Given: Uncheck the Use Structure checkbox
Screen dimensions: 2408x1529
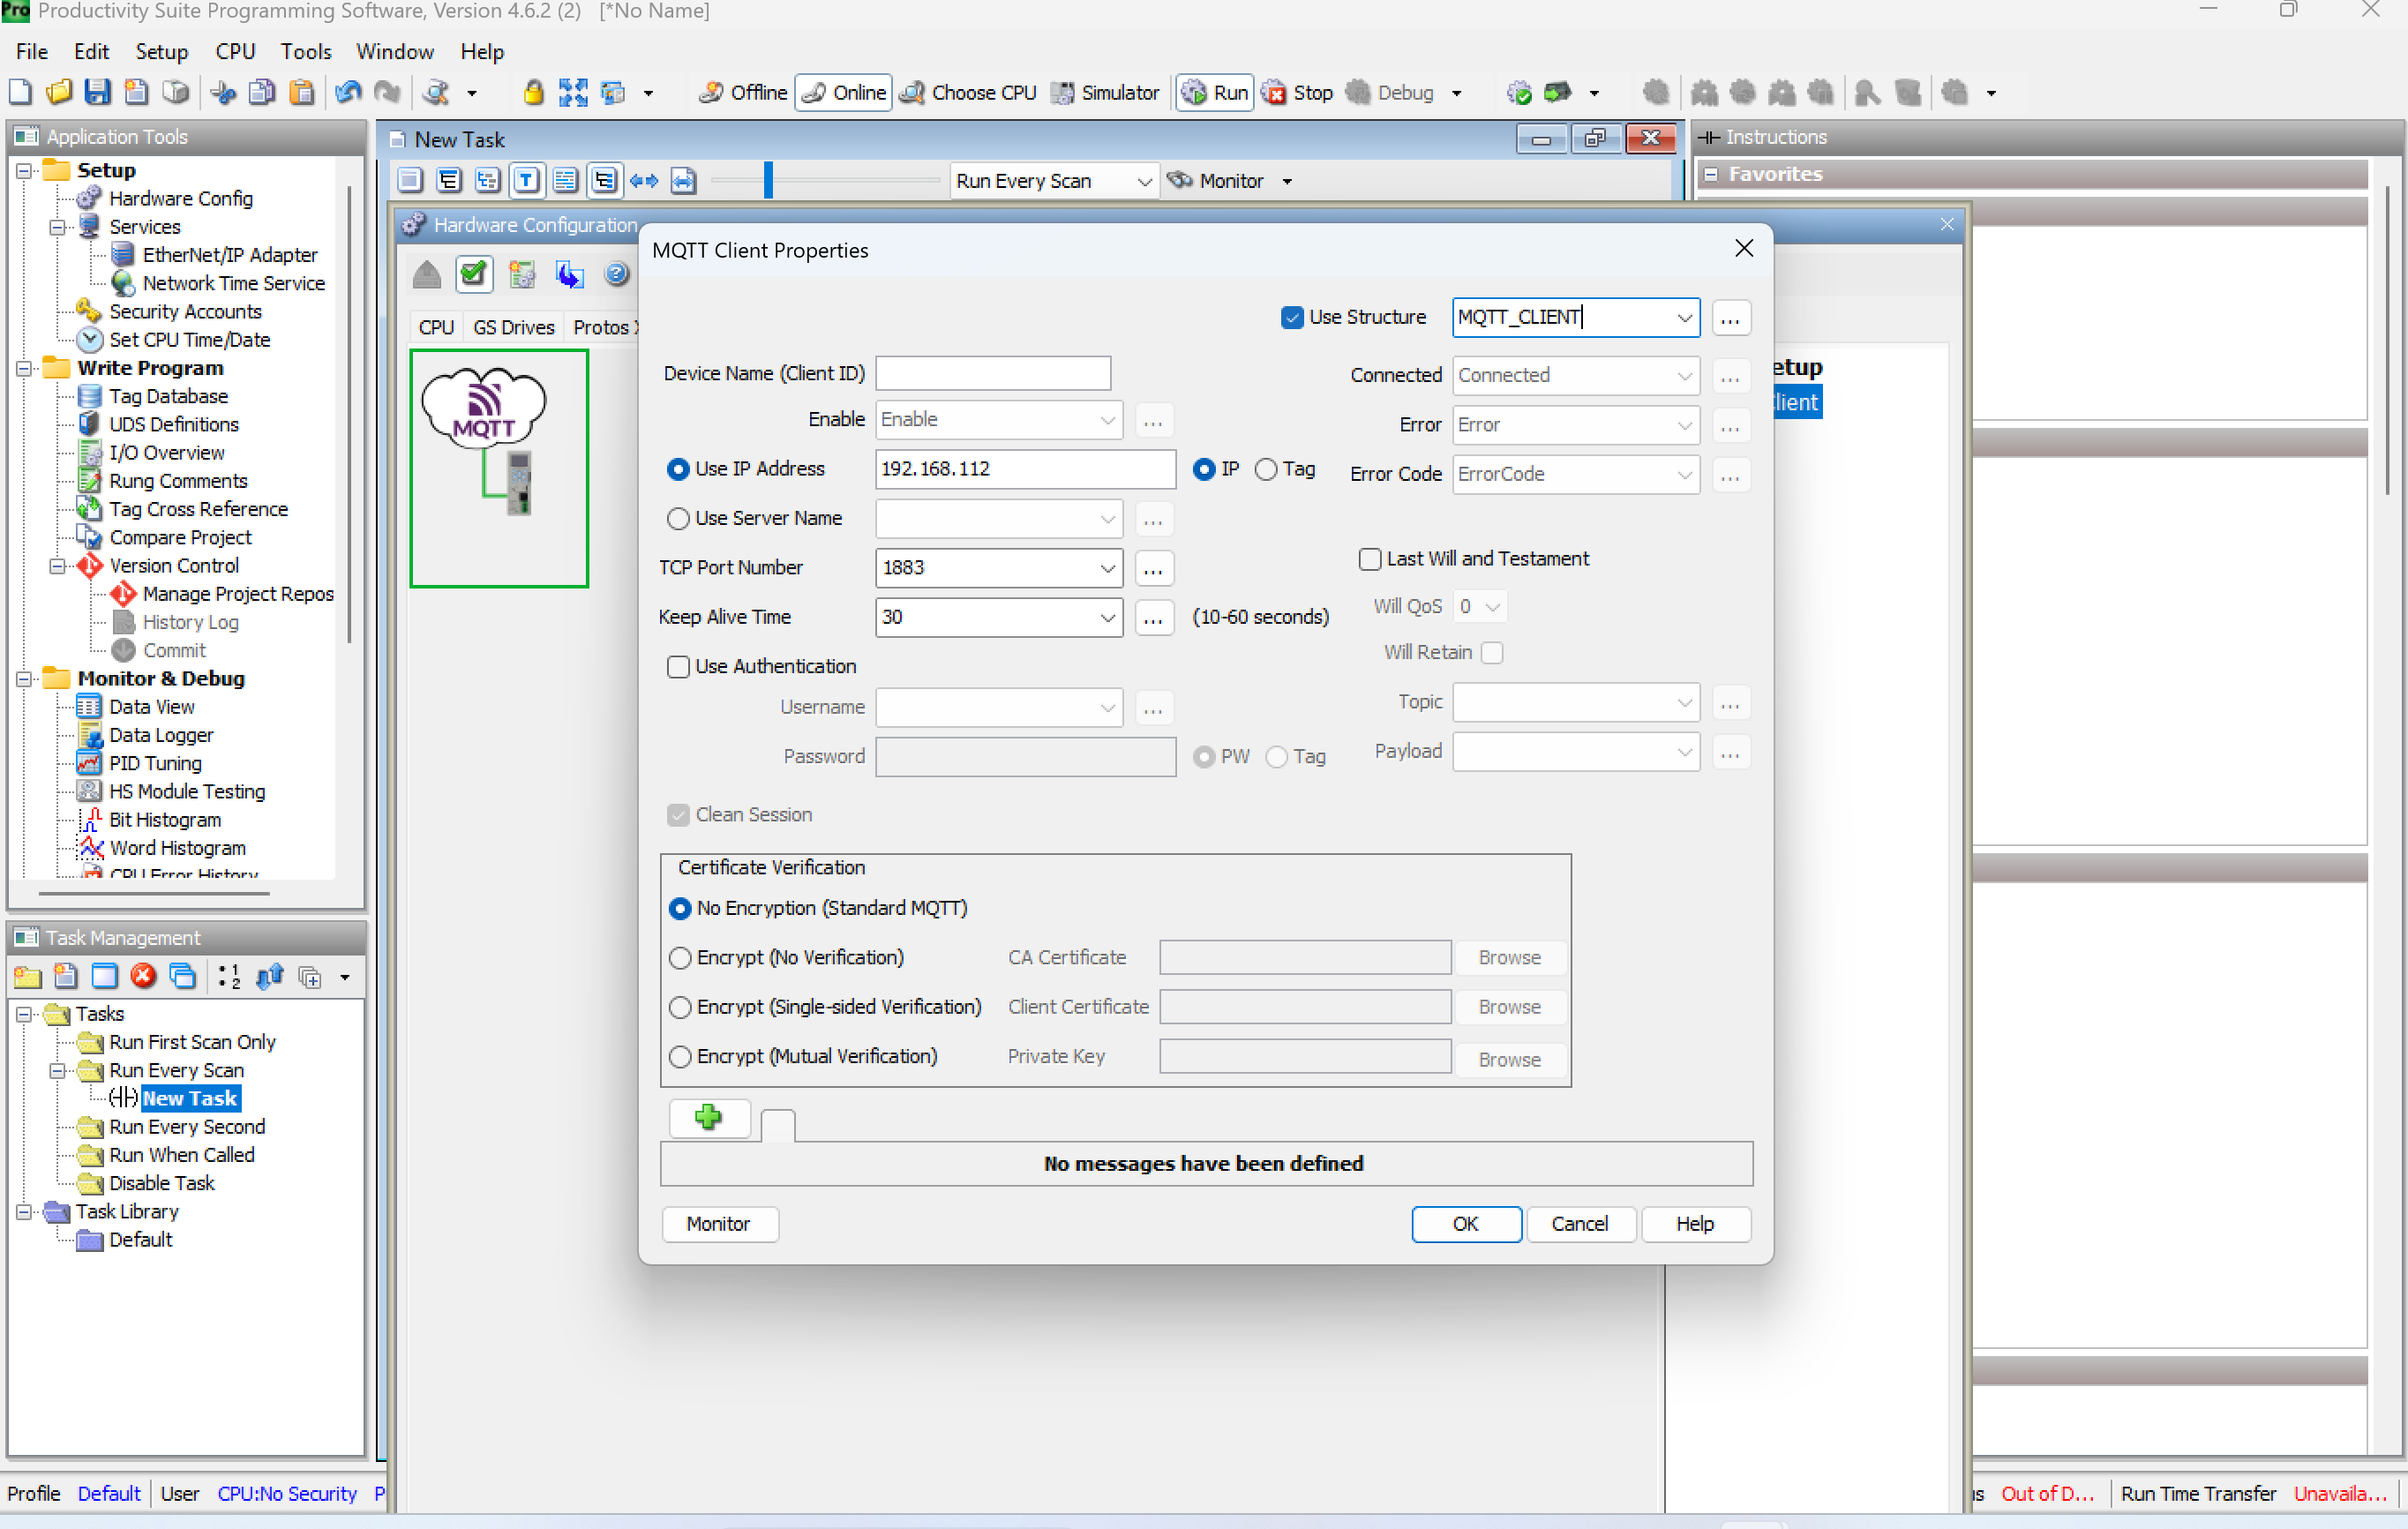Looking at the screenshot, I should 1291,317.
